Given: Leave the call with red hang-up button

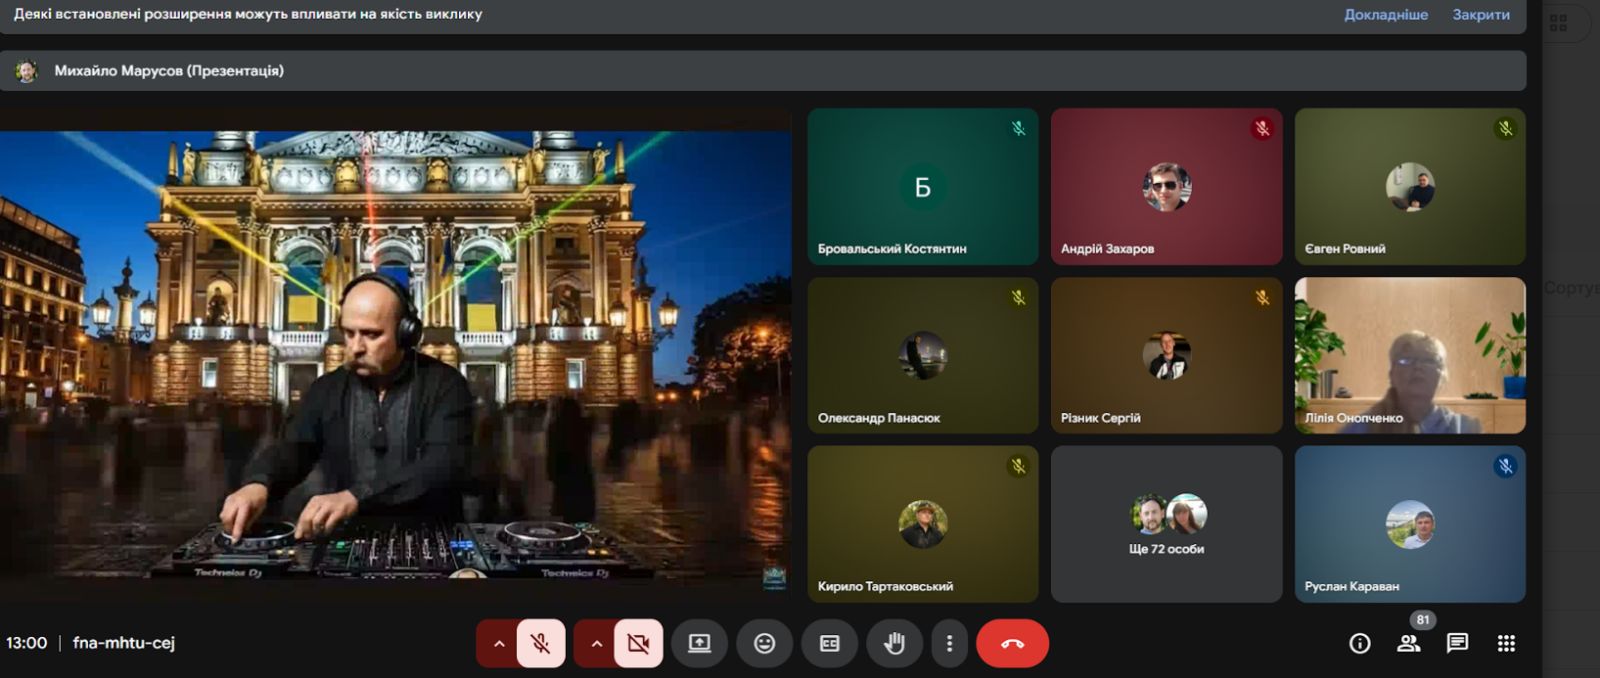Looking at the screenshot, I should pyautogui.click(x=1012, y=643).
